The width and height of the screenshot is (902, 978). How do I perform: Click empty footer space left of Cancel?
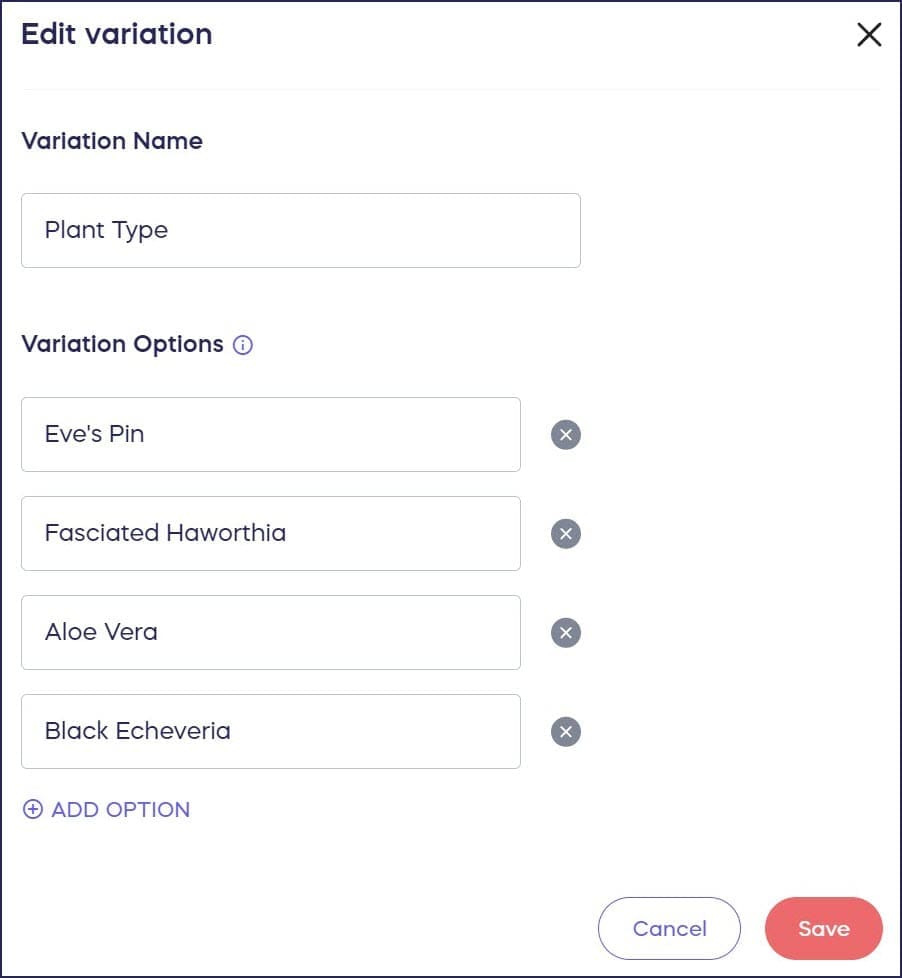coord(300,929)
